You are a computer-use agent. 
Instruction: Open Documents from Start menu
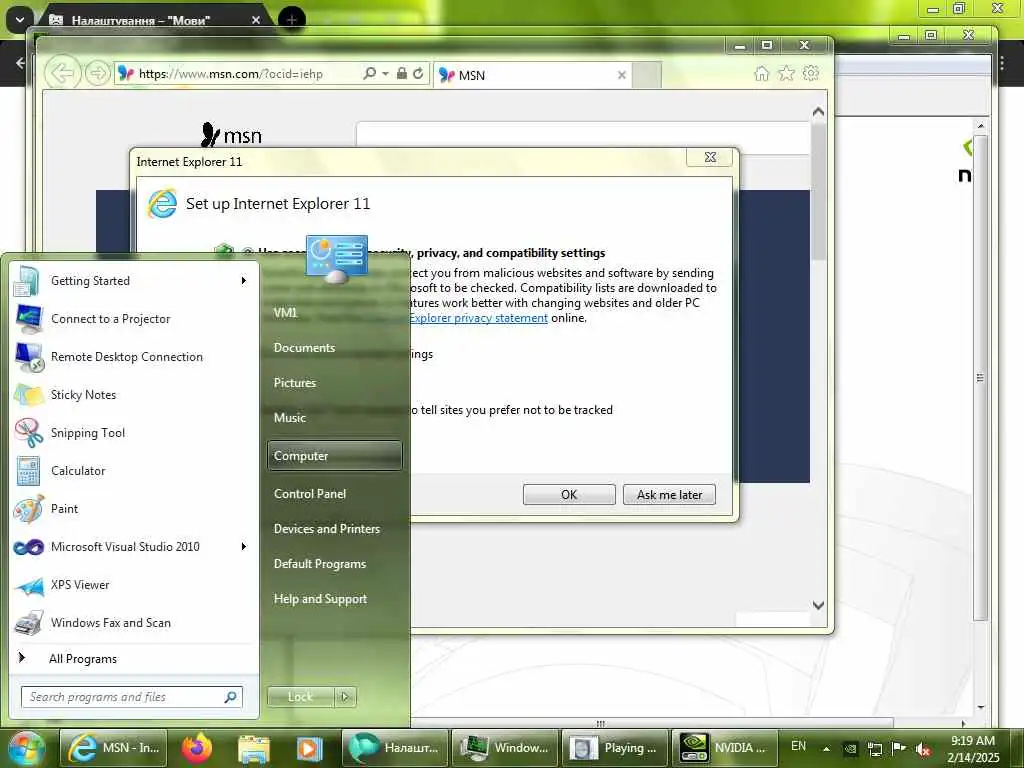[304, 348]
